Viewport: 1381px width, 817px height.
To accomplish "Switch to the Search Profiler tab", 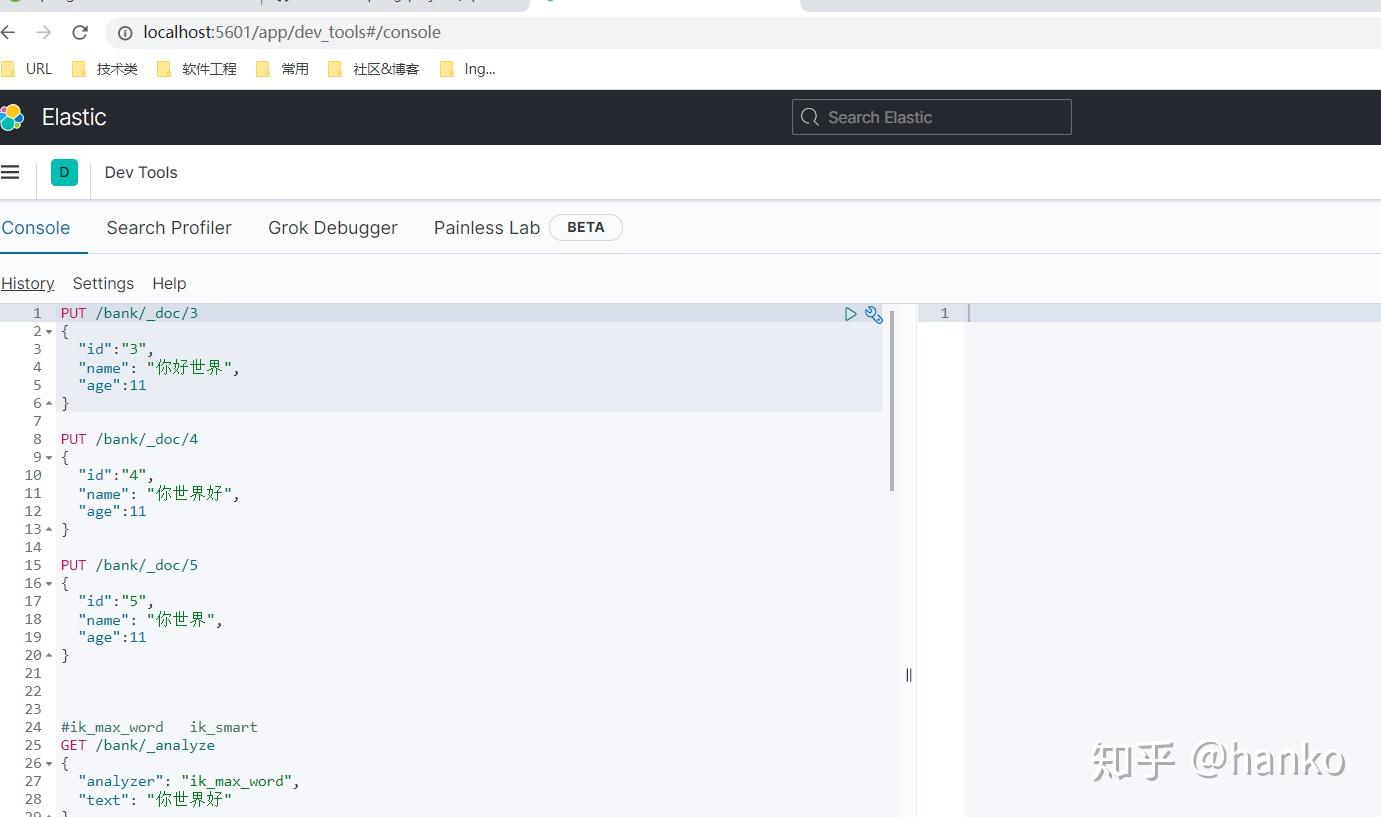I will tap(168, 227).
